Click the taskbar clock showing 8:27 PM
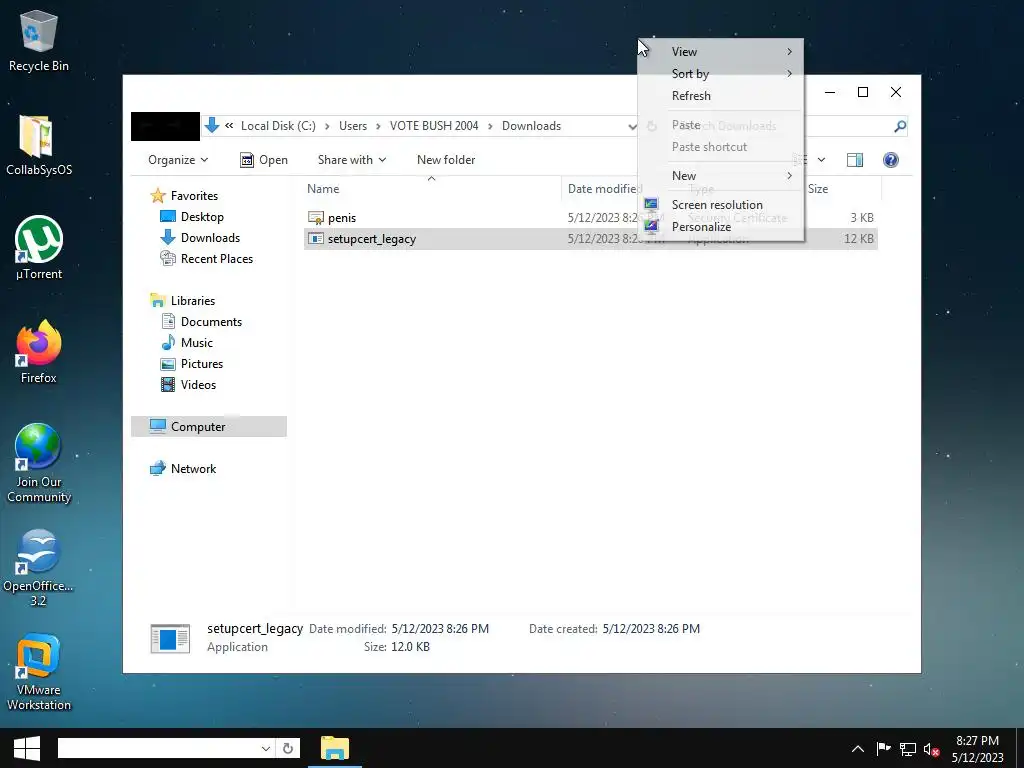Viewport: 1024px width, 768px height. [977, 741]
